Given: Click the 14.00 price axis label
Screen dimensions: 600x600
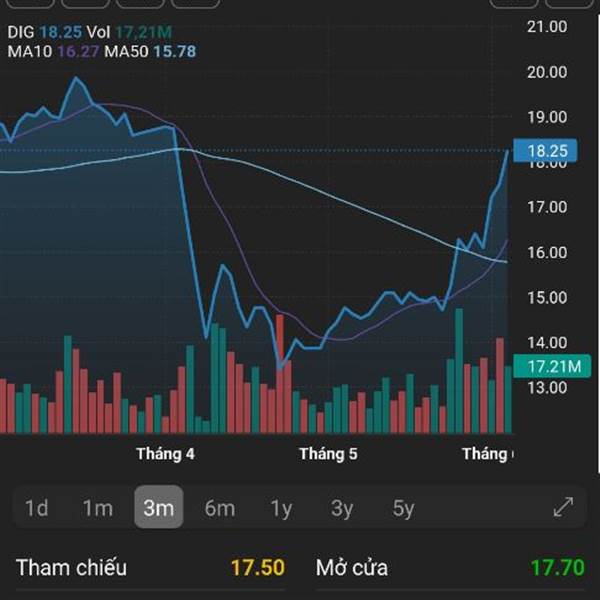Looking at the screenshot, I should click(547, 342).
